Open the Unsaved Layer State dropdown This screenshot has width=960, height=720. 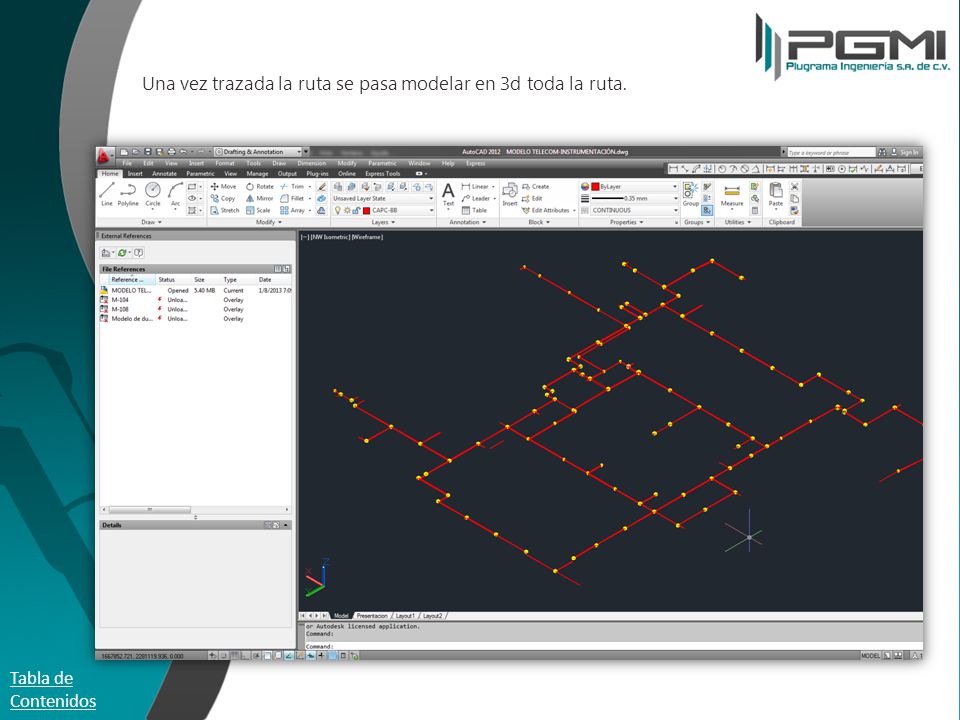pyautogui.click(x=383, y=198)
